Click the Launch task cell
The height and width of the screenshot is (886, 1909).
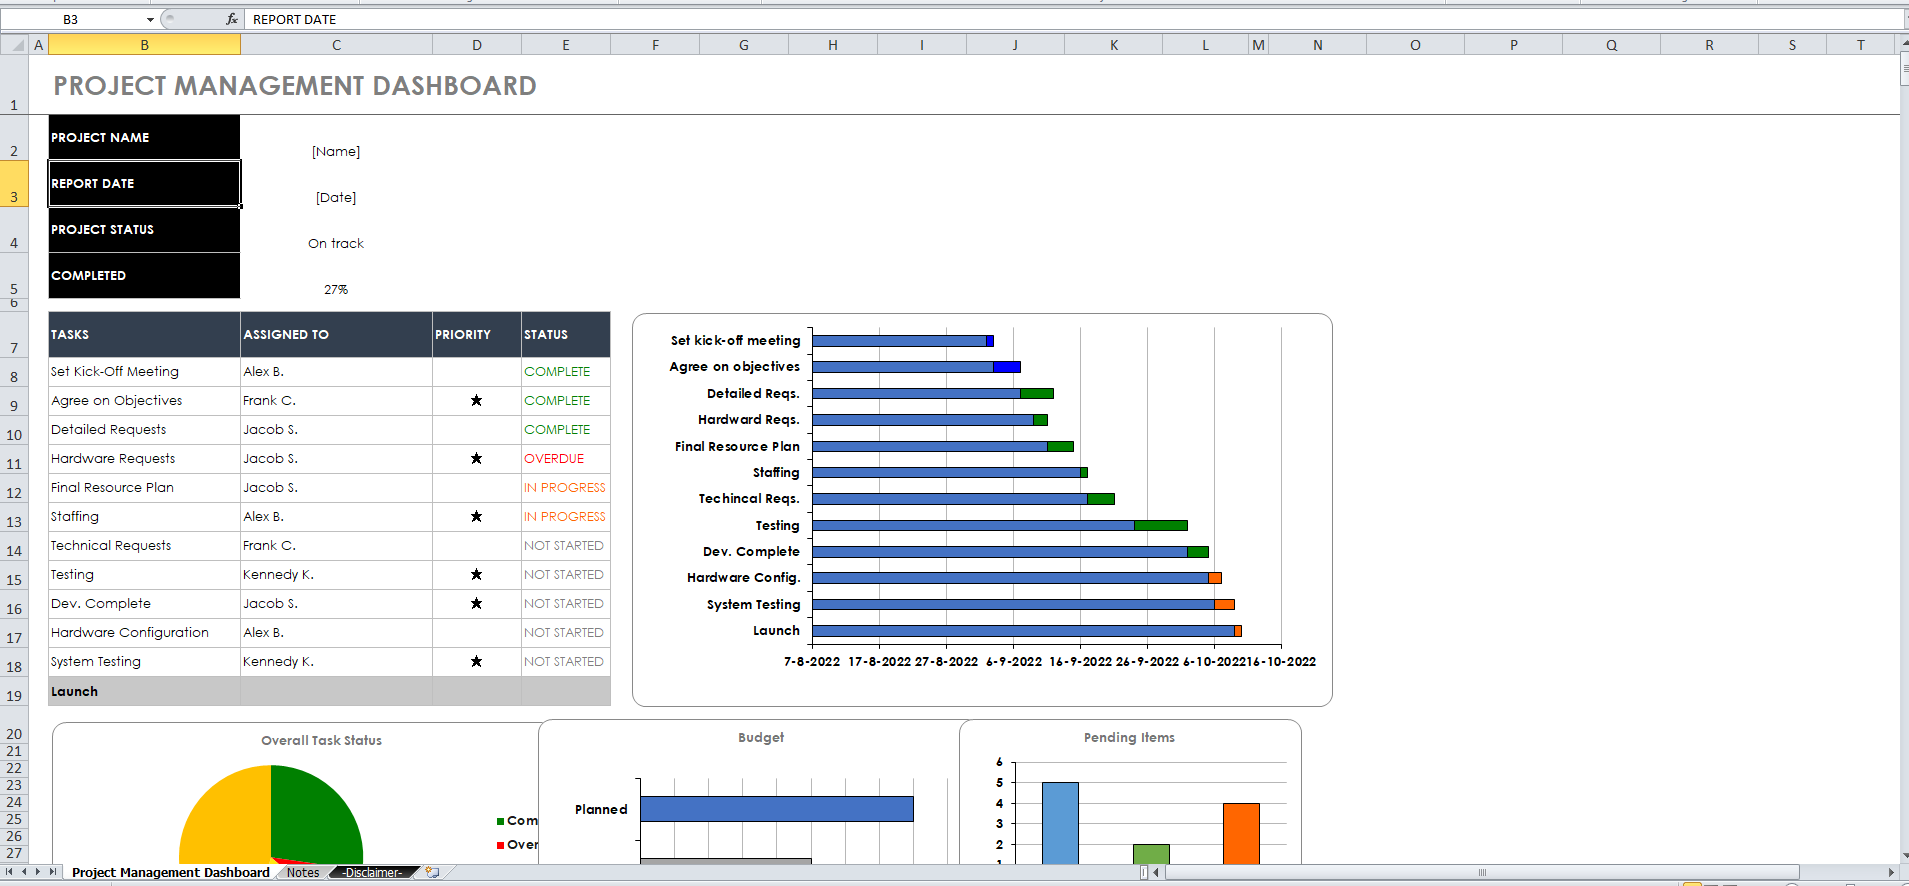pyautogui.click(x=144, y=691)
